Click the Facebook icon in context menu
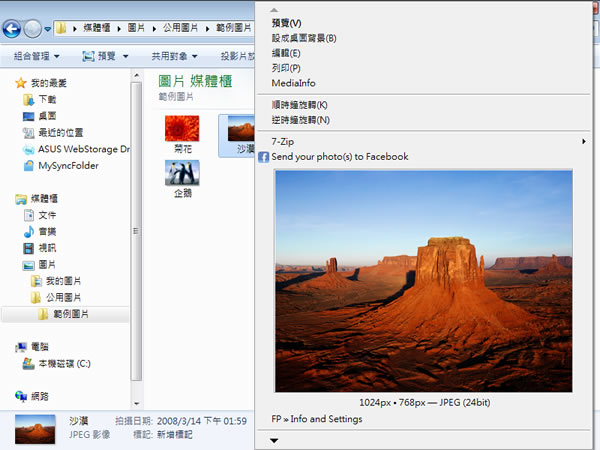Image resolution: width=600 pixels, height=450 pixels. pos(264,157)
